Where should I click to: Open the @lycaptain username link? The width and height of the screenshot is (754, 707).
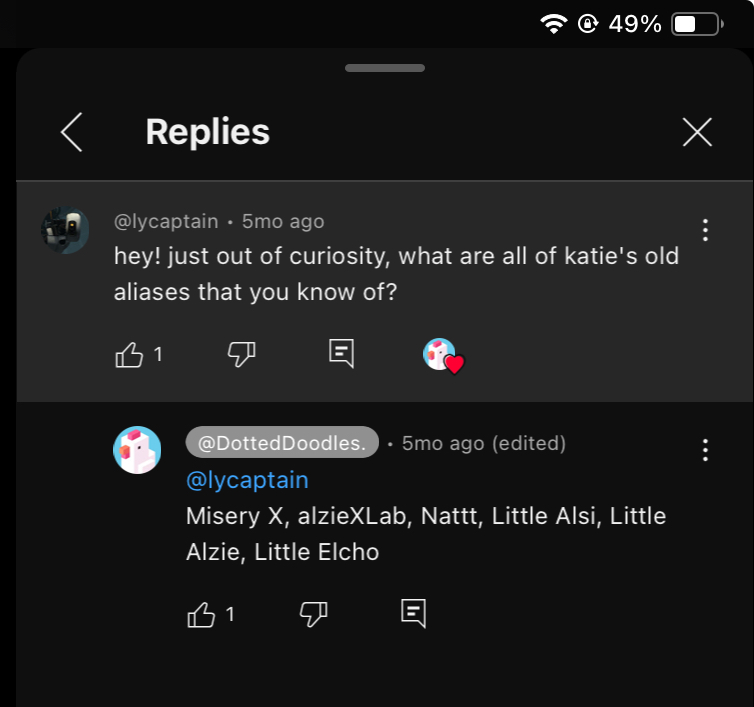(x=166, y=222)
